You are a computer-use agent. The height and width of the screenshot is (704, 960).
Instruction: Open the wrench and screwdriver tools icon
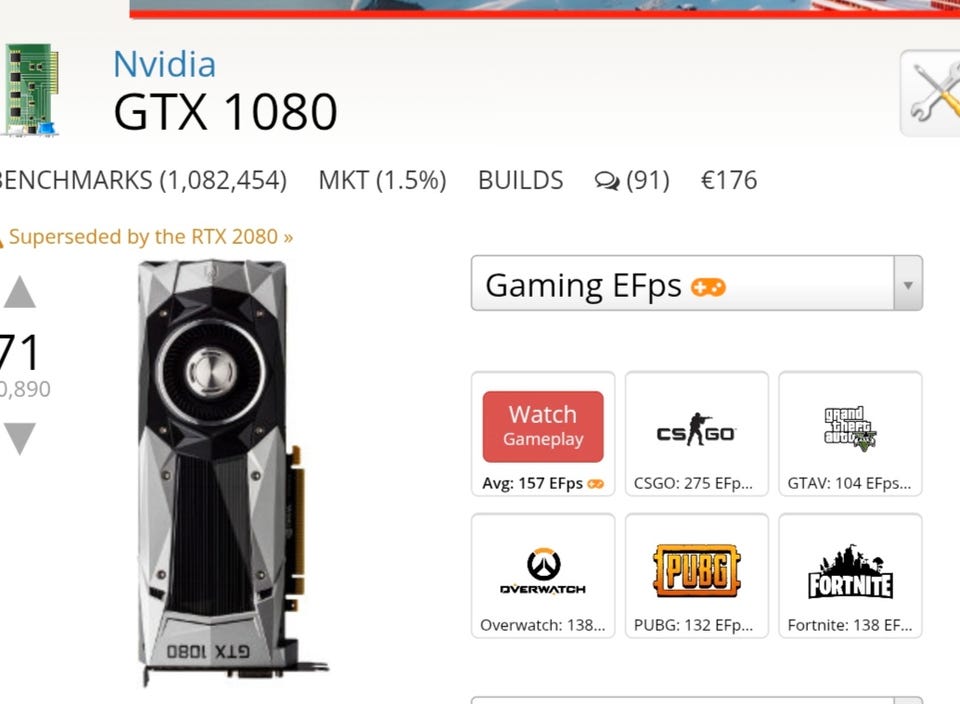931,93
